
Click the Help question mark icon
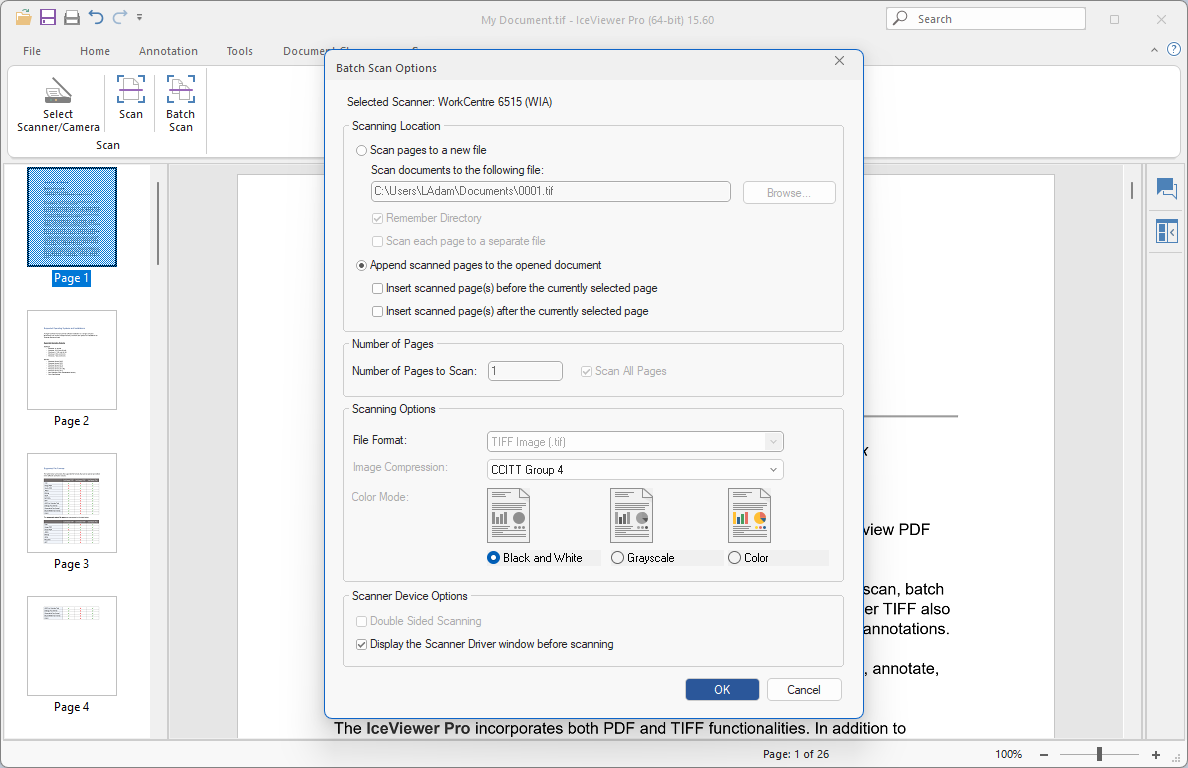pyautogui.click(x=1174, y=49)
